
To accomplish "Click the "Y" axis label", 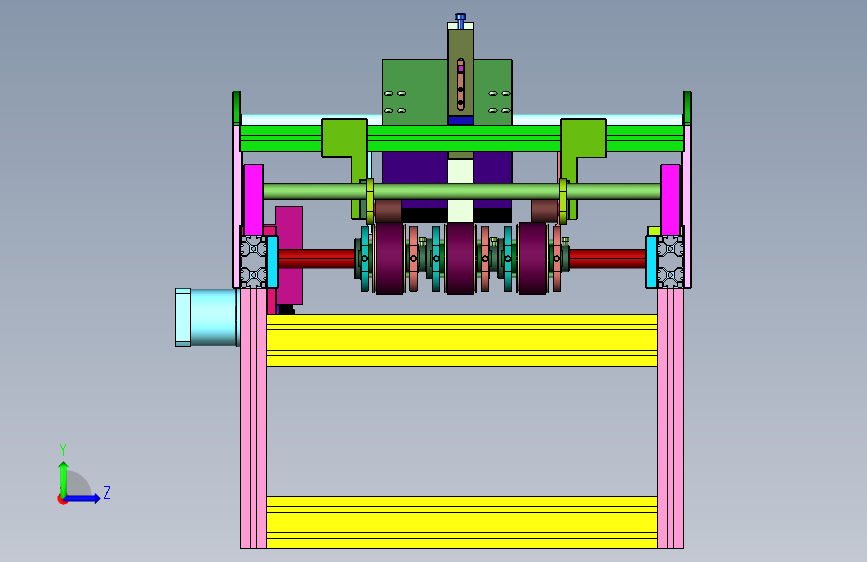I will pyautogui.click(x=63, y=449).
